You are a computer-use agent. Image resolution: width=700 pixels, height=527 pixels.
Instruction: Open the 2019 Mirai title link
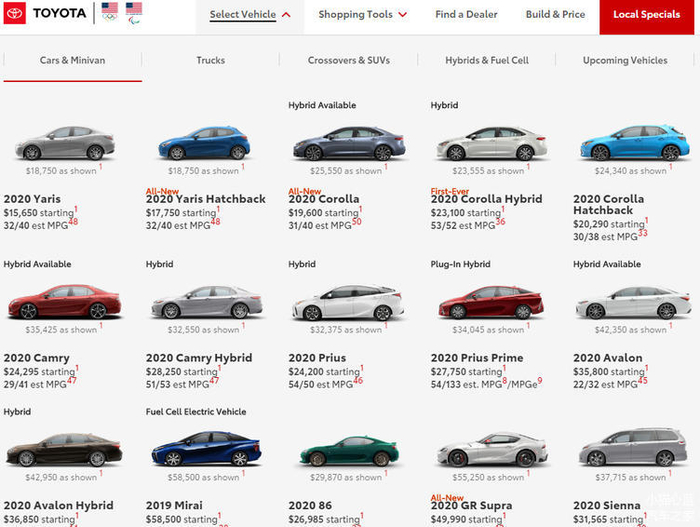[174, 505]
